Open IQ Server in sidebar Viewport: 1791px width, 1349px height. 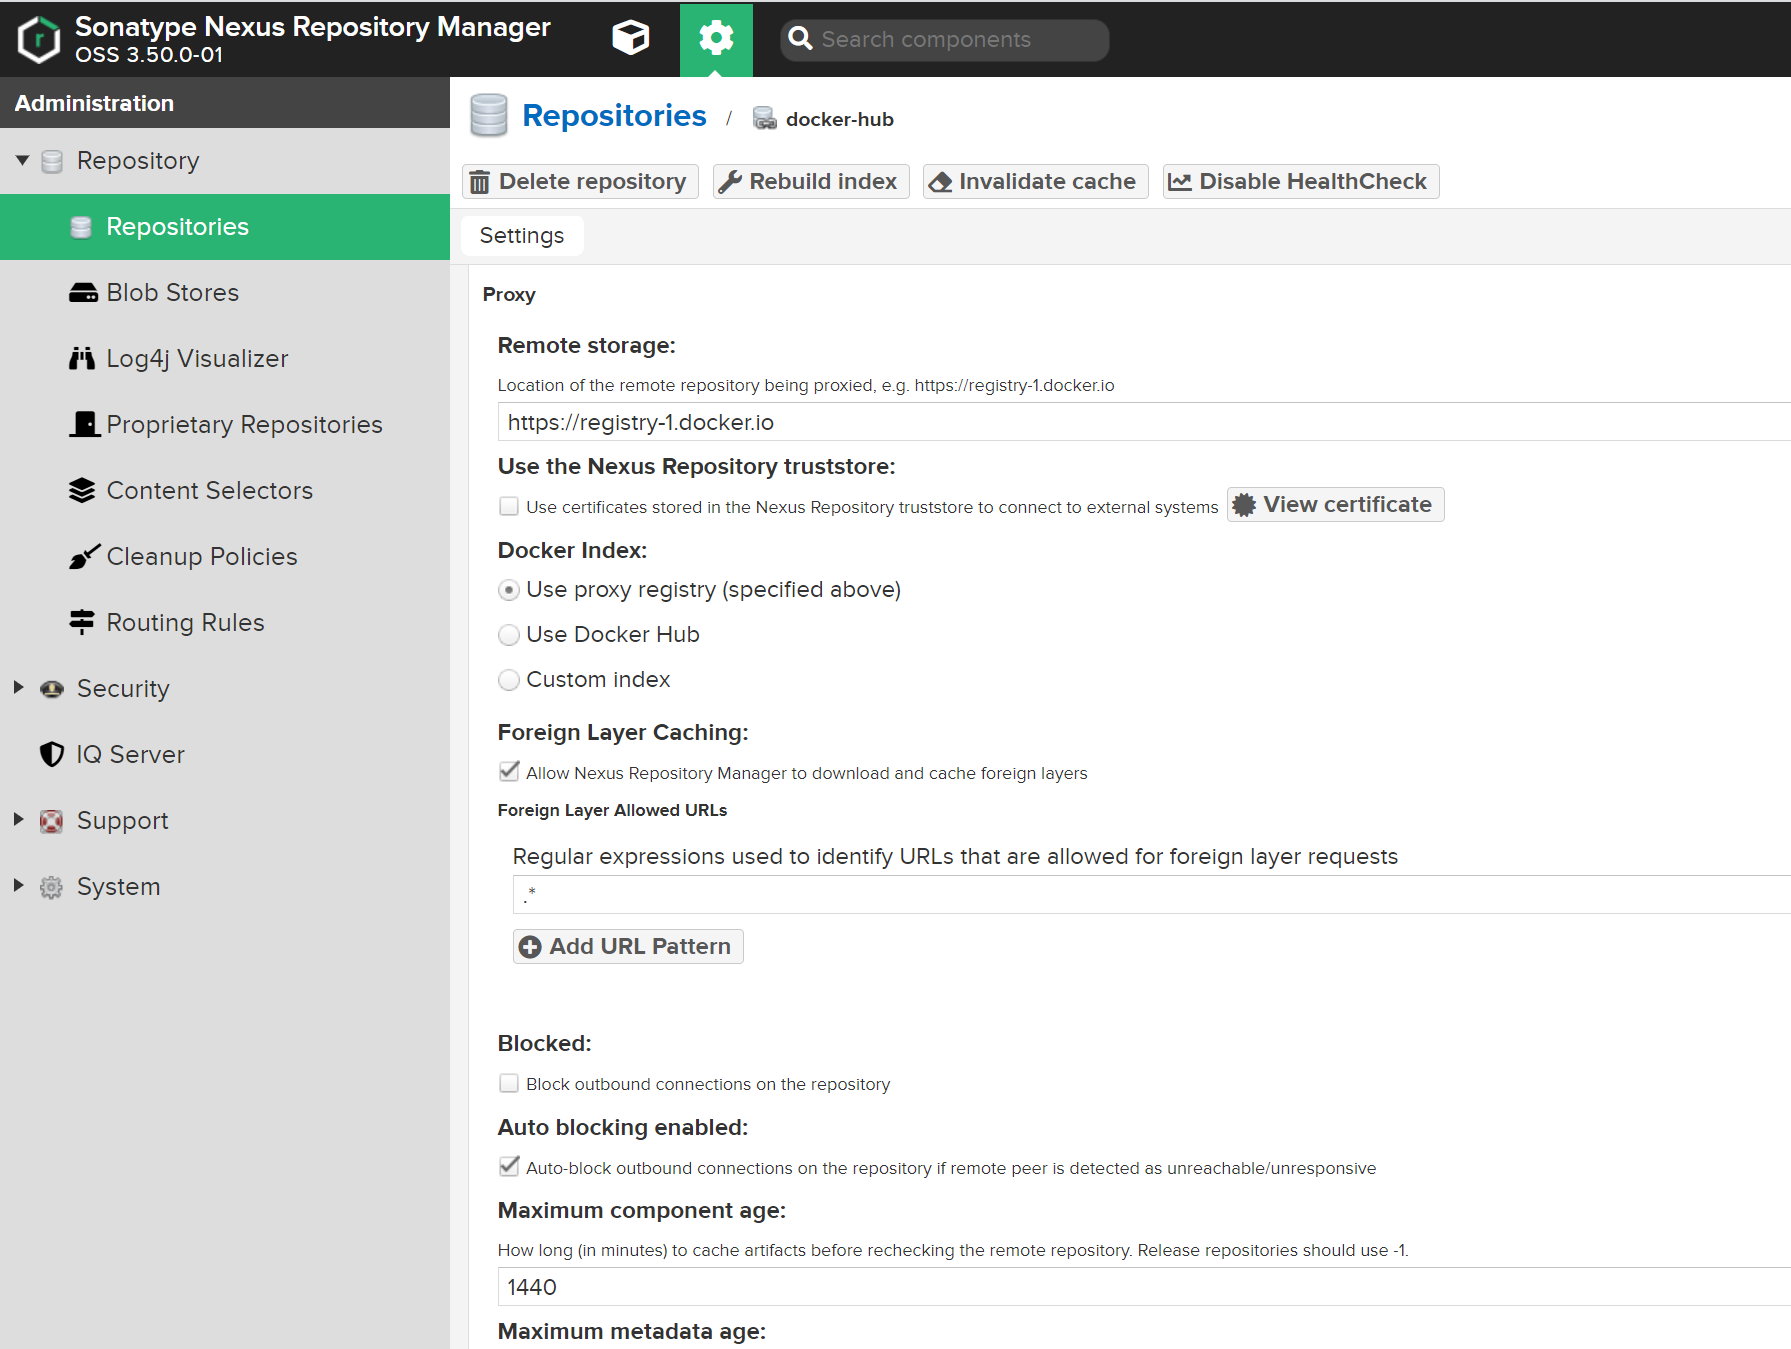(225, 755)
